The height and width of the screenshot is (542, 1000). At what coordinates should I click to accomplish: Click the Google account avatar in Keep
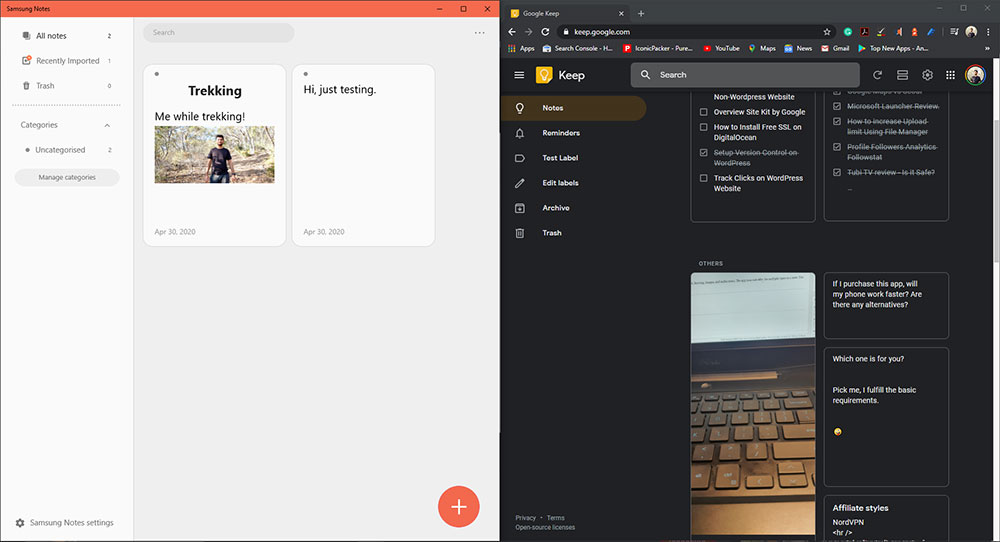pos(975,75)
